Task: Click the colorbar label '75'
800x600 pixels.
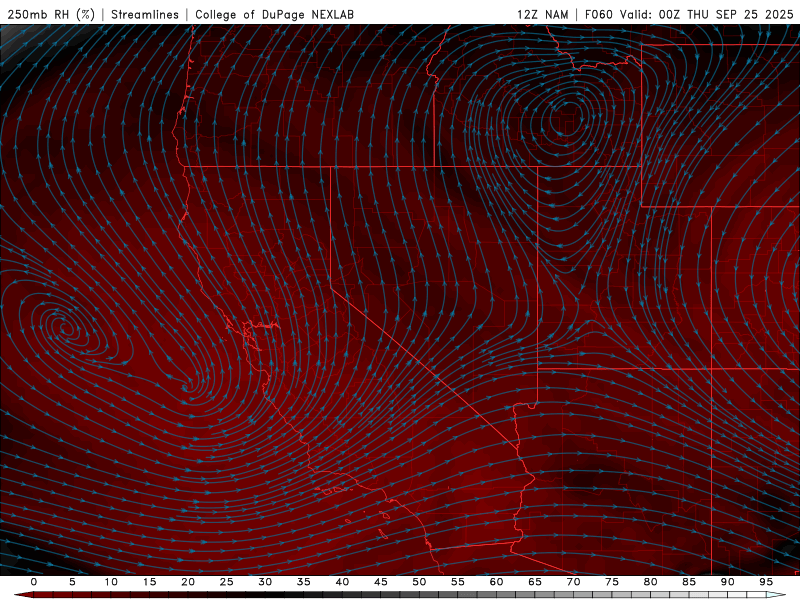Action: 612,582
